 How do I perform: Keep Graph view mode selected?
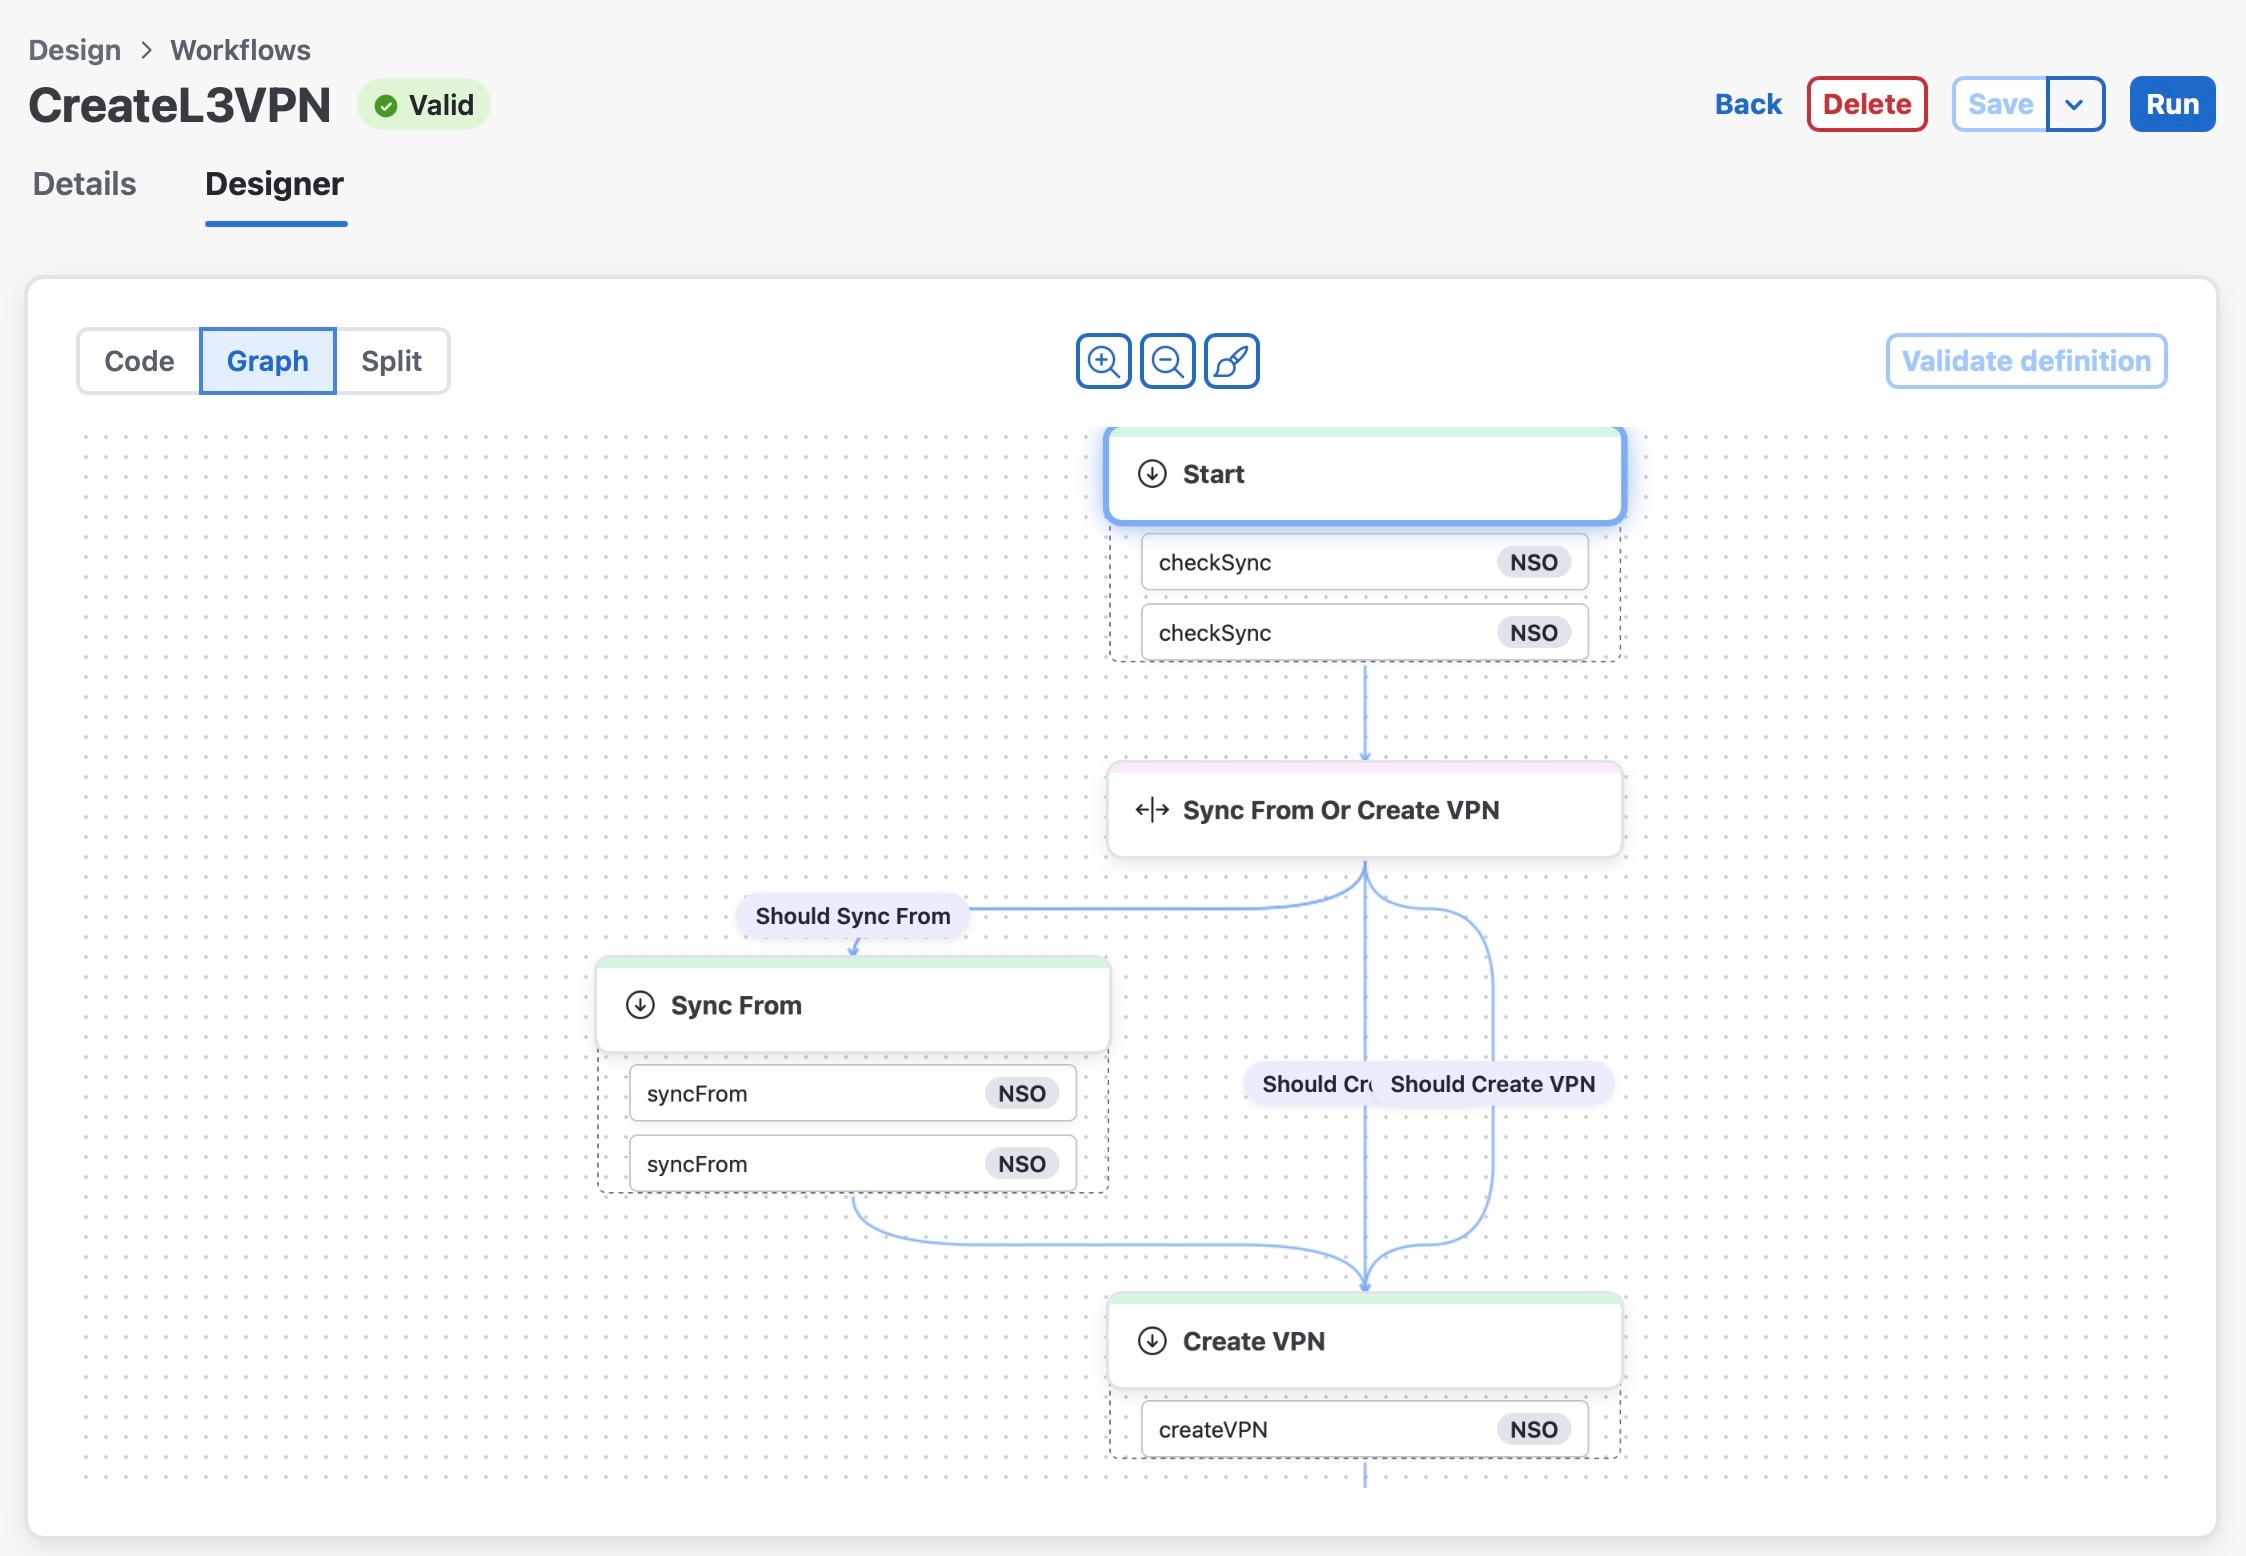tap(267, 361)
